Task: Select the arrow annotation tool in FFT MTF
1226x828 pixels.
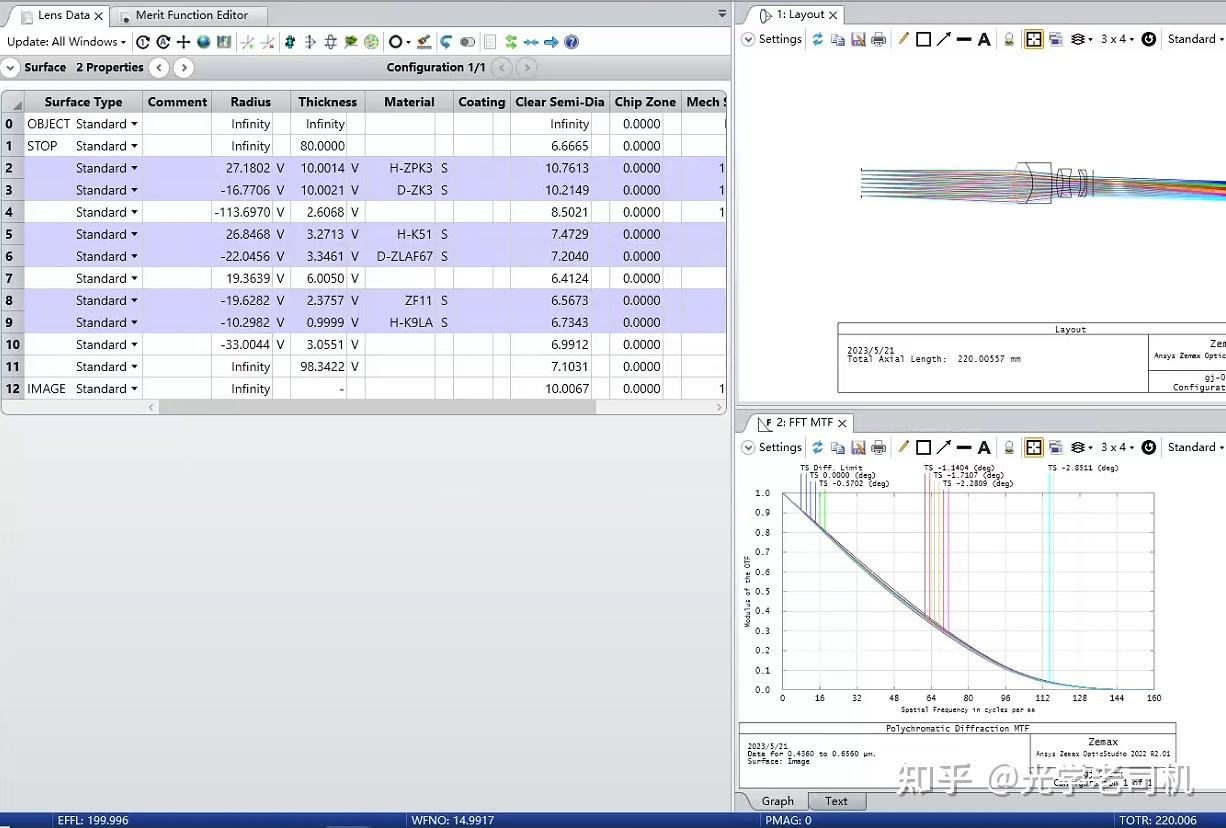Action: [x=943, y=447]
